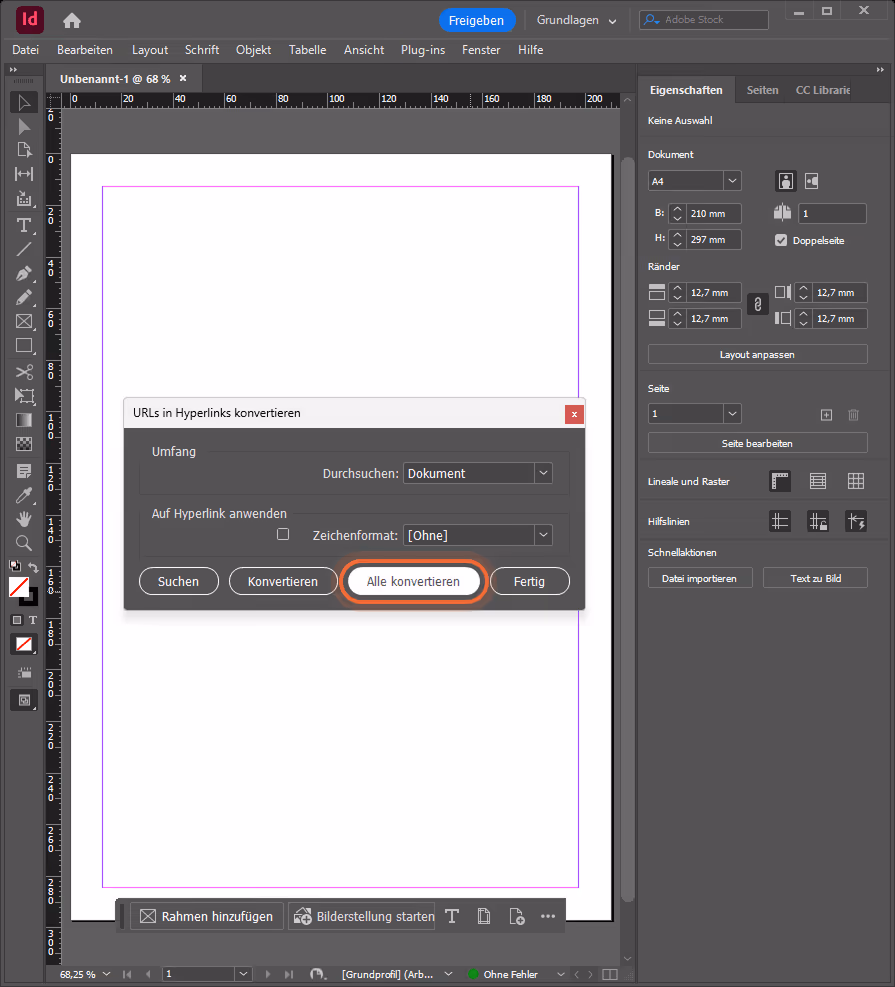Select the Pen tool
The width and height of the screenshot is (895, 987).
(x=24, y=274)
